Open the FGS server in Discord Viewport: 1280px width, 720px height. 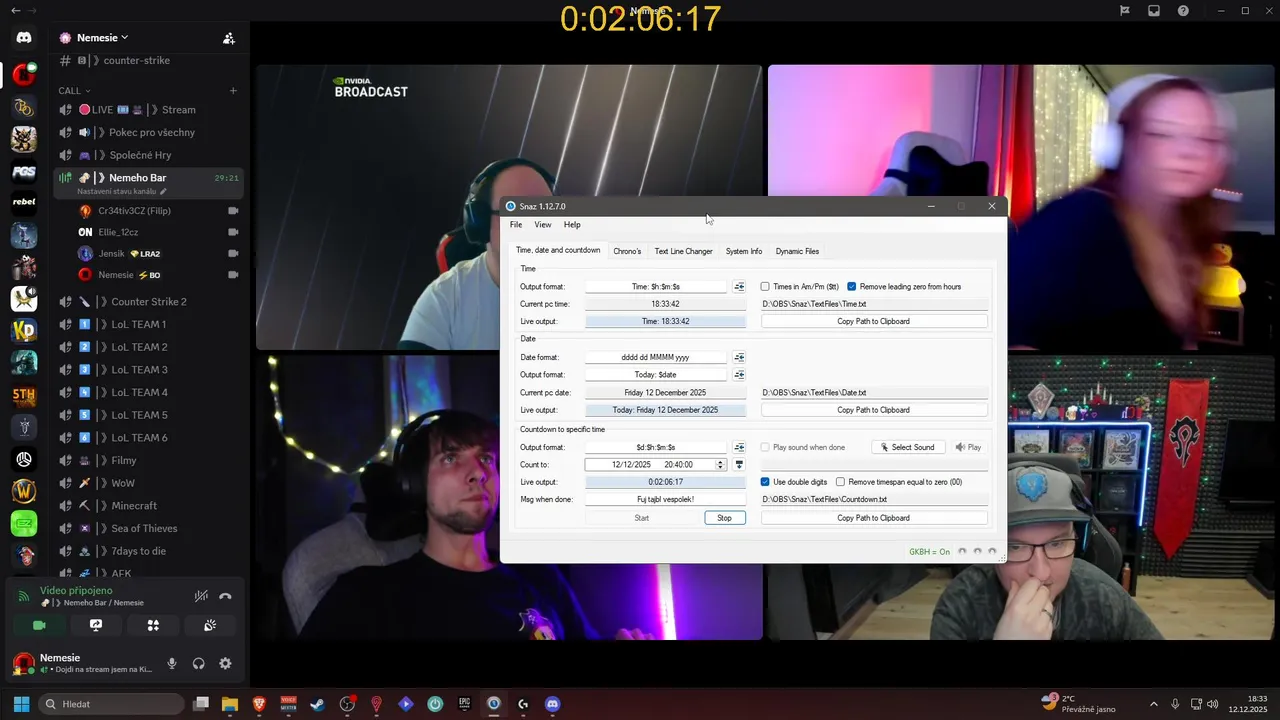[24, 171]
